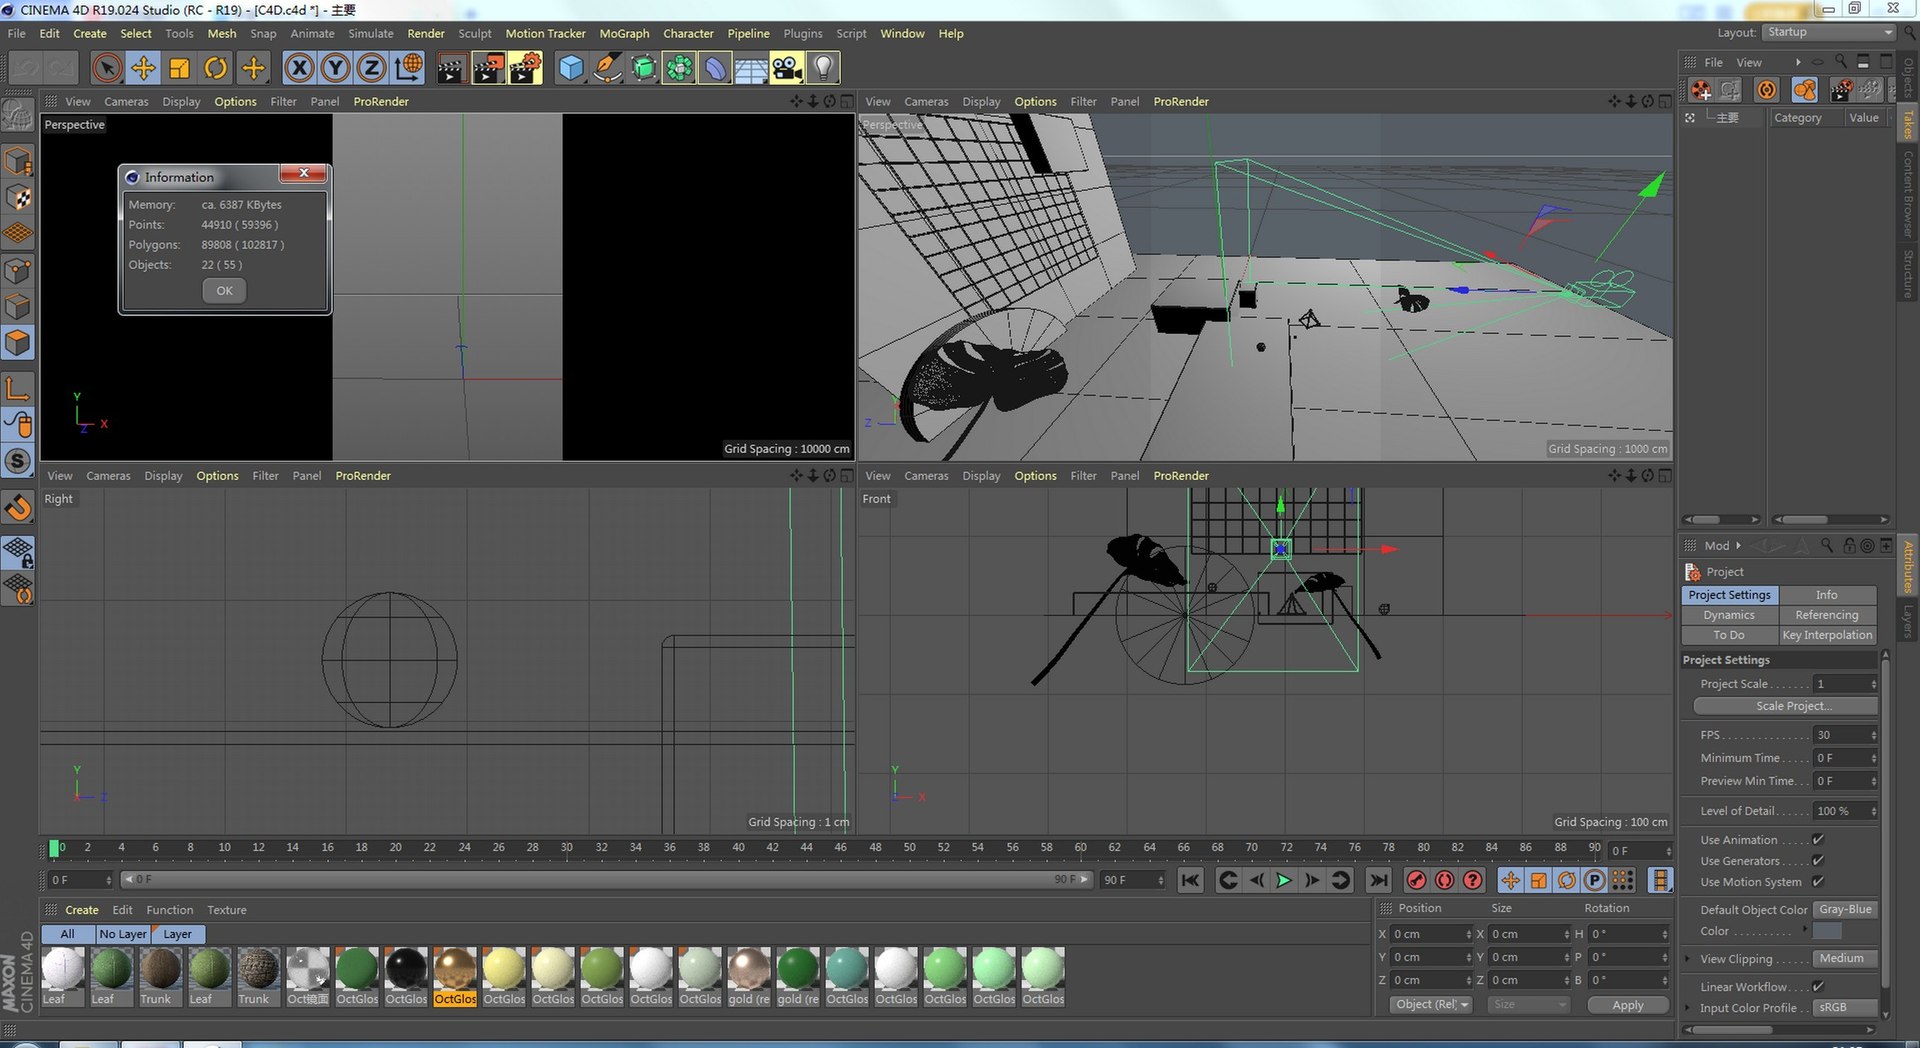Open the MoGraph menu

[x=624, y=34]
